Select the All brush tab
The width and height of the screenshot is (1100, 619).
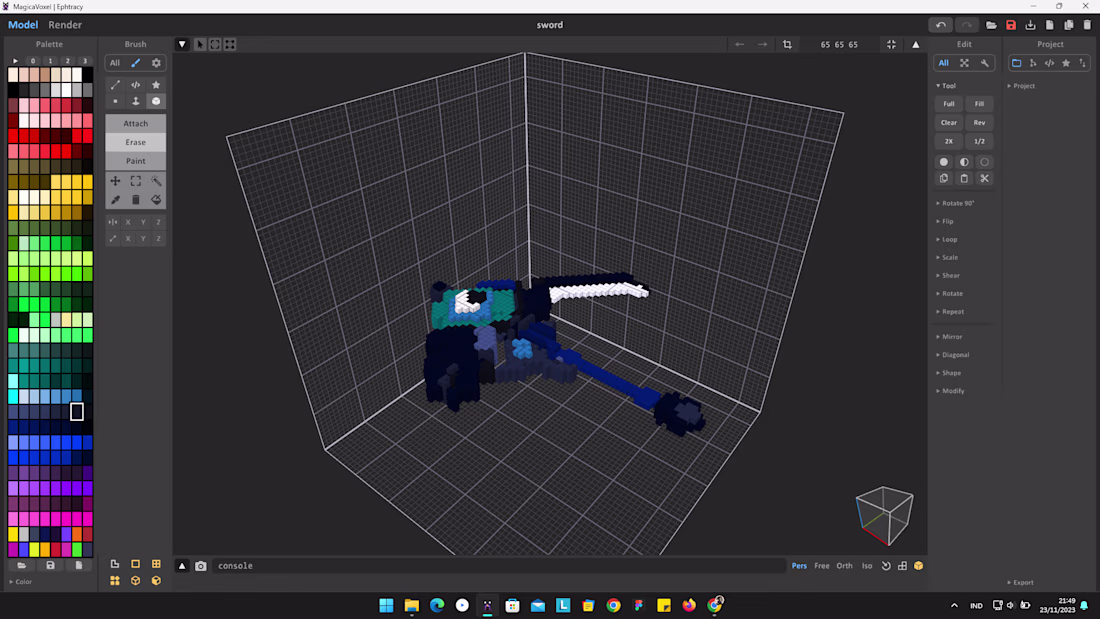[x=115, y=63]
